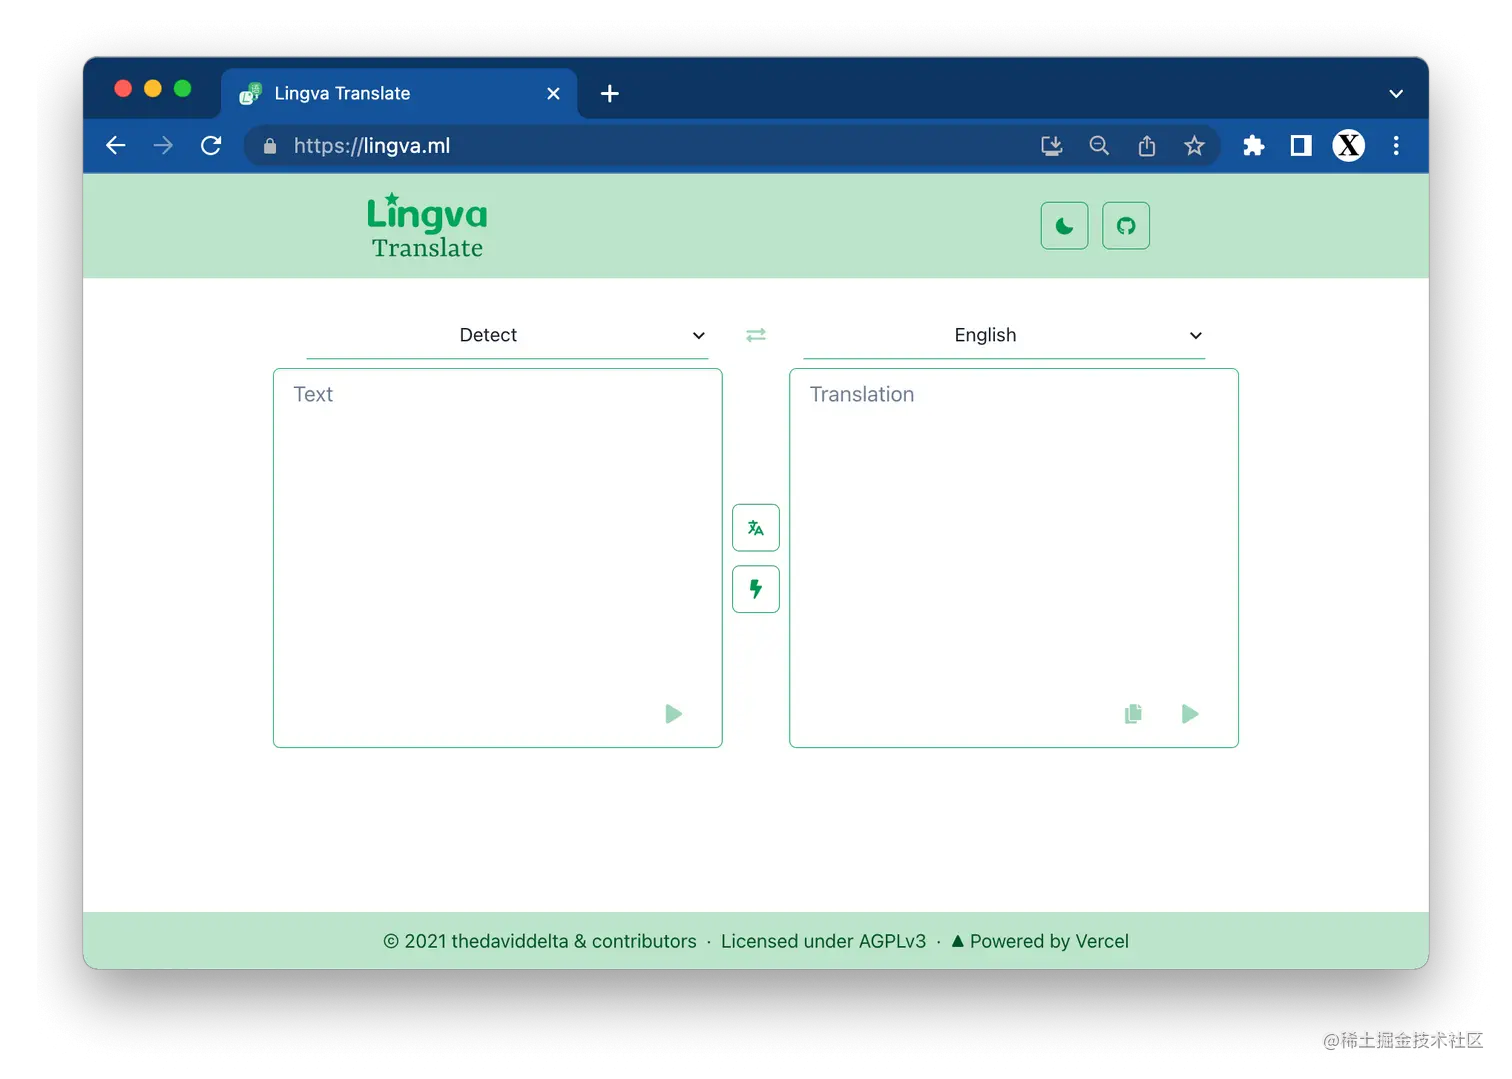Image resolution: width=1512 pixels, height=1079 pixels.
Task: Close the Lingva Translate tab
Action: pos(553,93)
